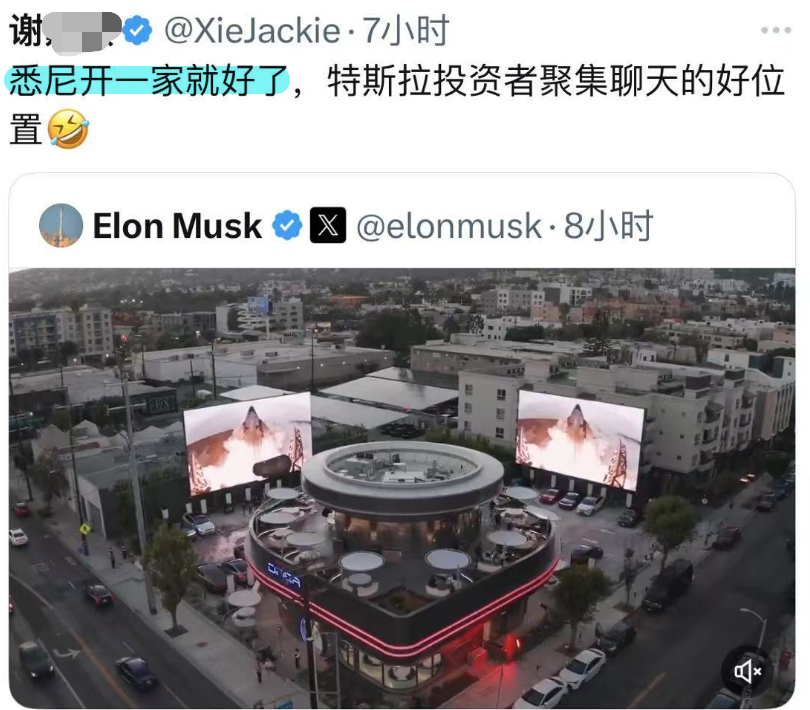Click the 7小时 post timestamp
810x710 pixels.
coord(405,30)
